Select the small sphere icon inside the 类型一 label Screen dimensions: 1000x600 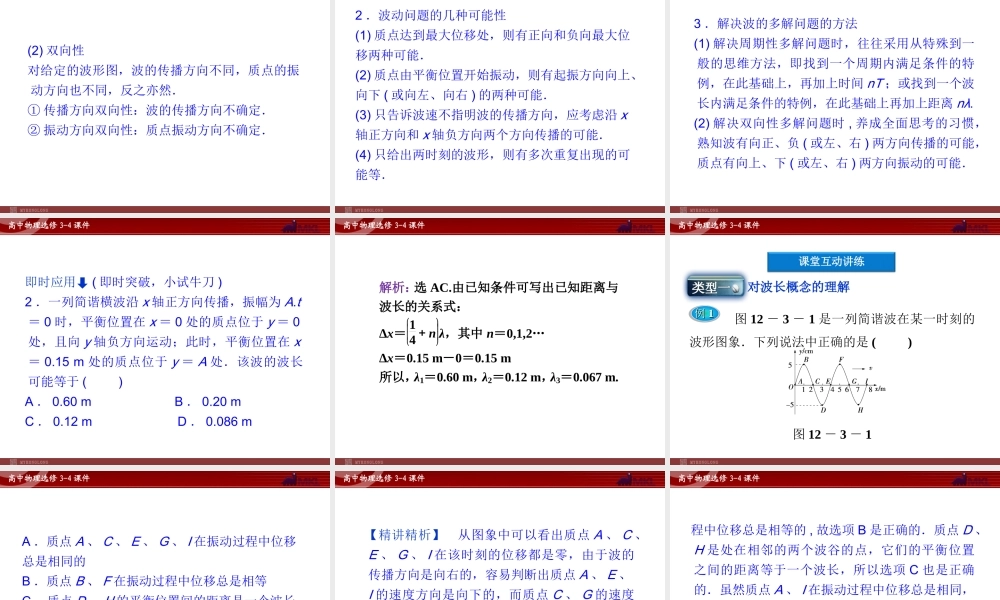pyautogui.click(x=737, y=288)
